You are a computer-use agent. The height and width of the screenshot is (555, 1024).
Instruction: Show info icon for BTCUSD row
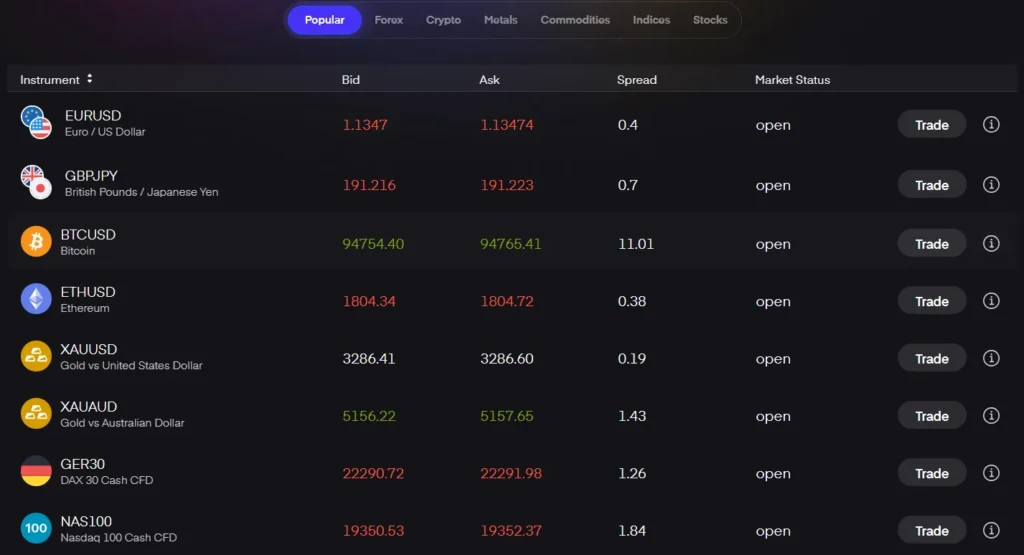coord(991,243)
